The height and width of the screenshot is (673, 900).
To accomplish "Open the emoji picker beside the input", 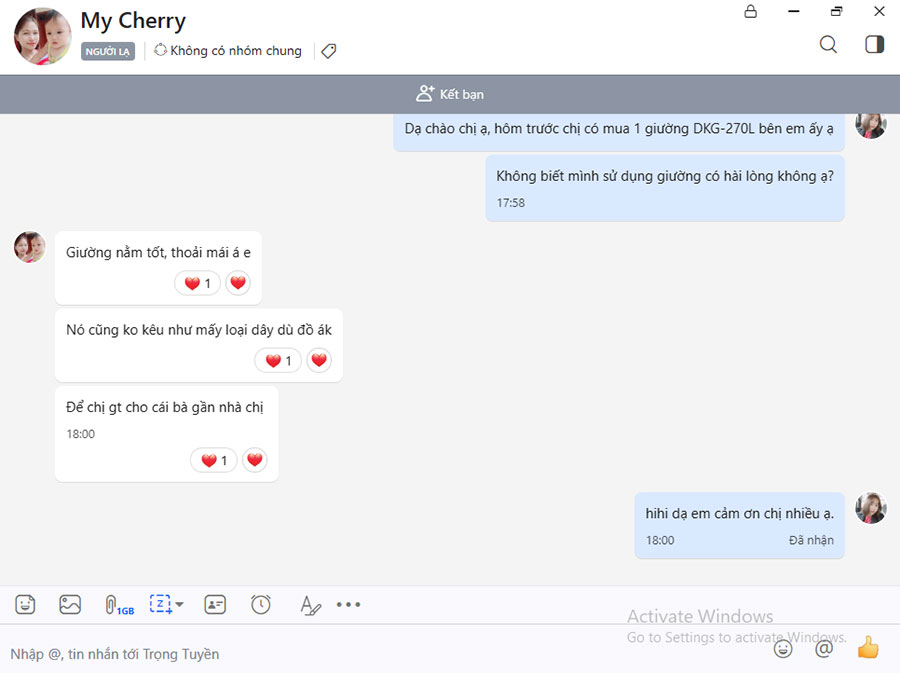I will coord(783,648).
